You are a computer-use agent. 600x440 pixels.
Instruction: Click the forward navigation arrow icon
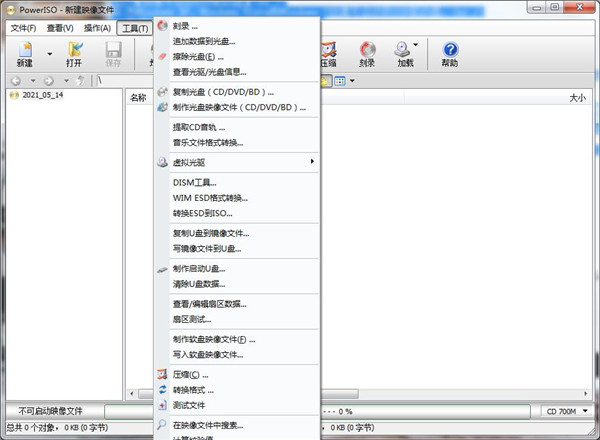coord(49,81)
